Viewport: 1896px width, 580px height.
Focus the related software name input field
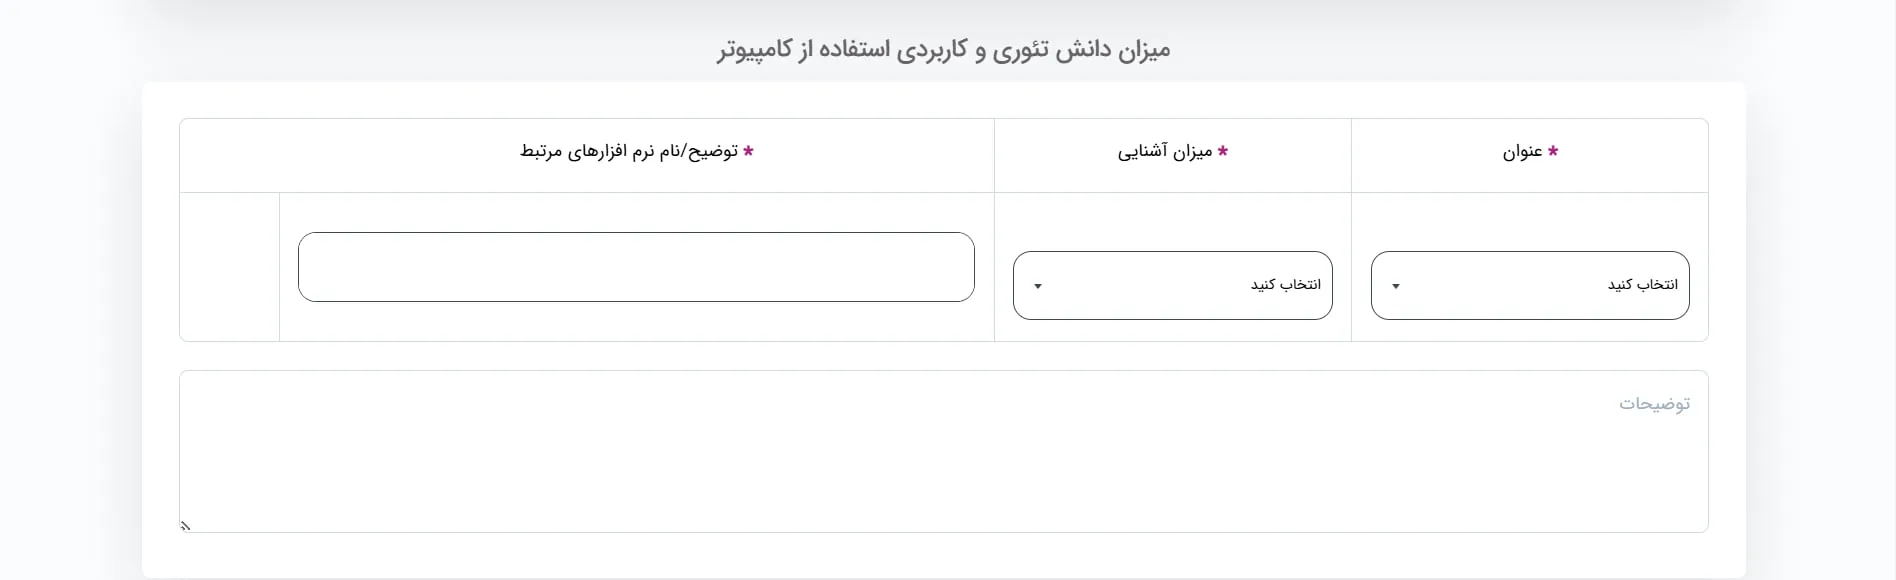click(x=636, y=267)
